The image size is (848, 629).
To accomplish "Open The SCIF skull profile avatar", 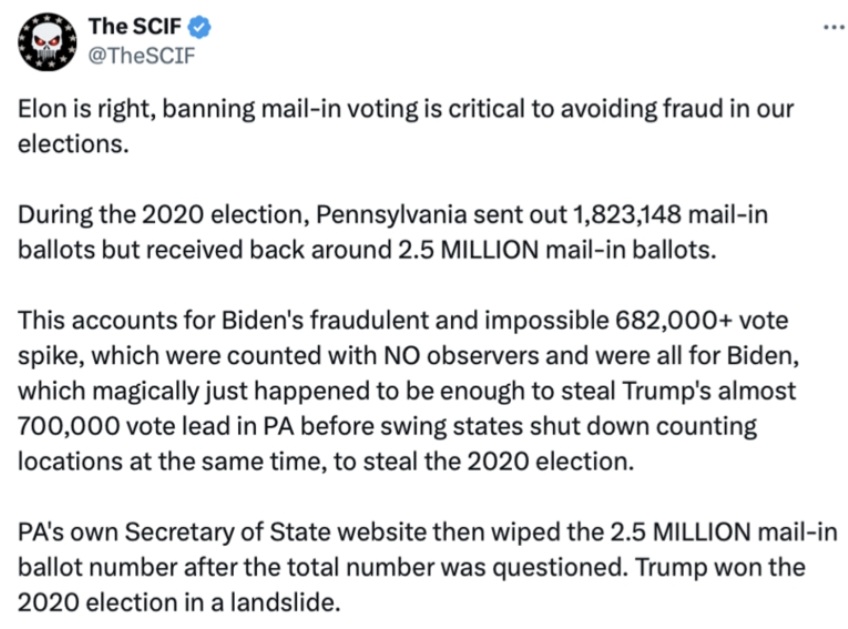I will [x=47, y=42].
